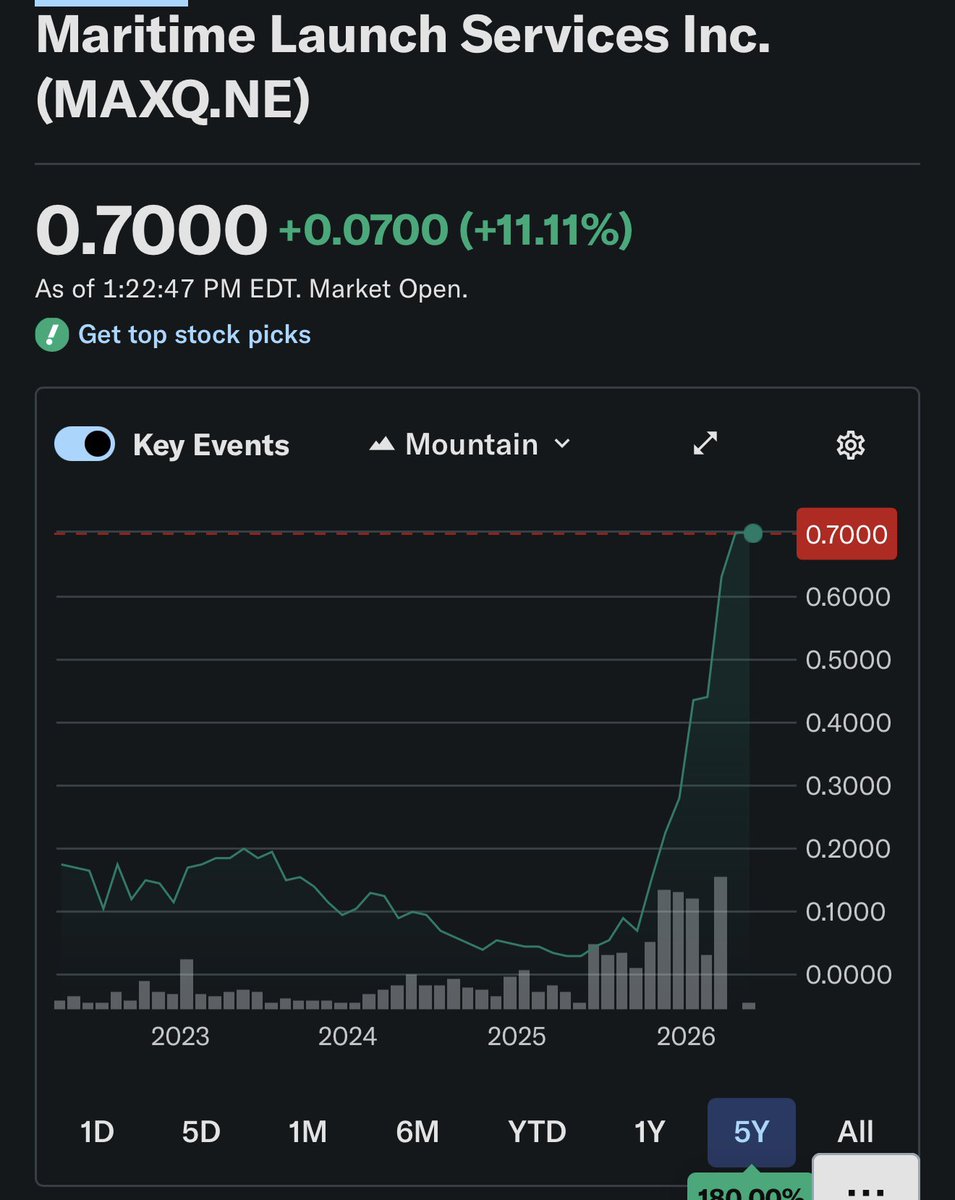Open chart settings gear
The image size is (955, 1200).
[x=850, y=445]
